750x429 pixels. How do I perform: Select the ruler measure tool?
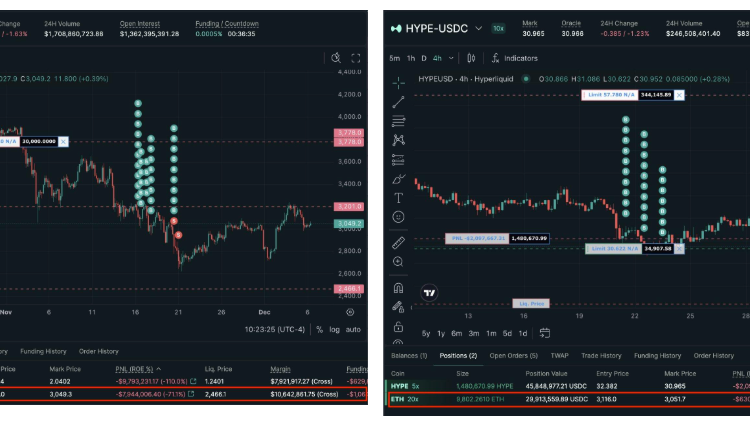click(x=399, y=242)
